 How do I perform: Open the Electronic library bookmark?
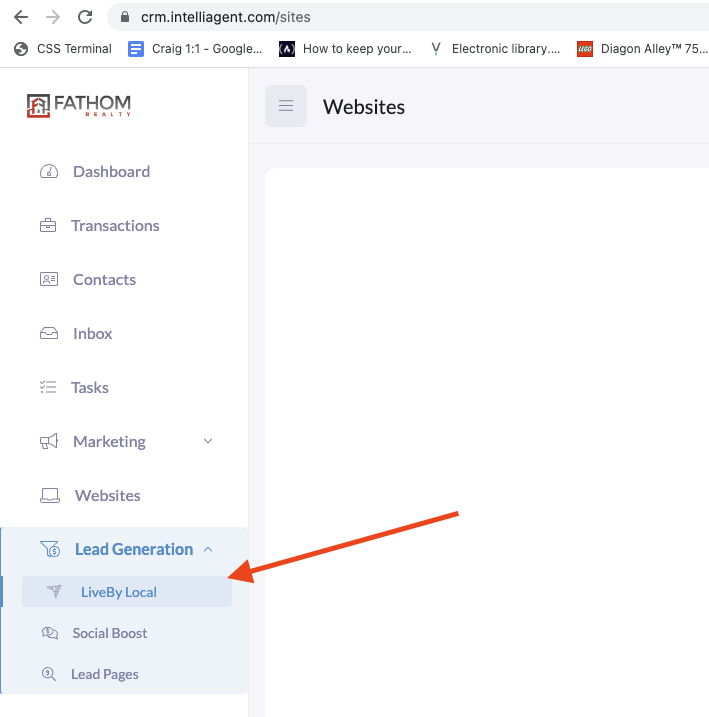[495, 48]
